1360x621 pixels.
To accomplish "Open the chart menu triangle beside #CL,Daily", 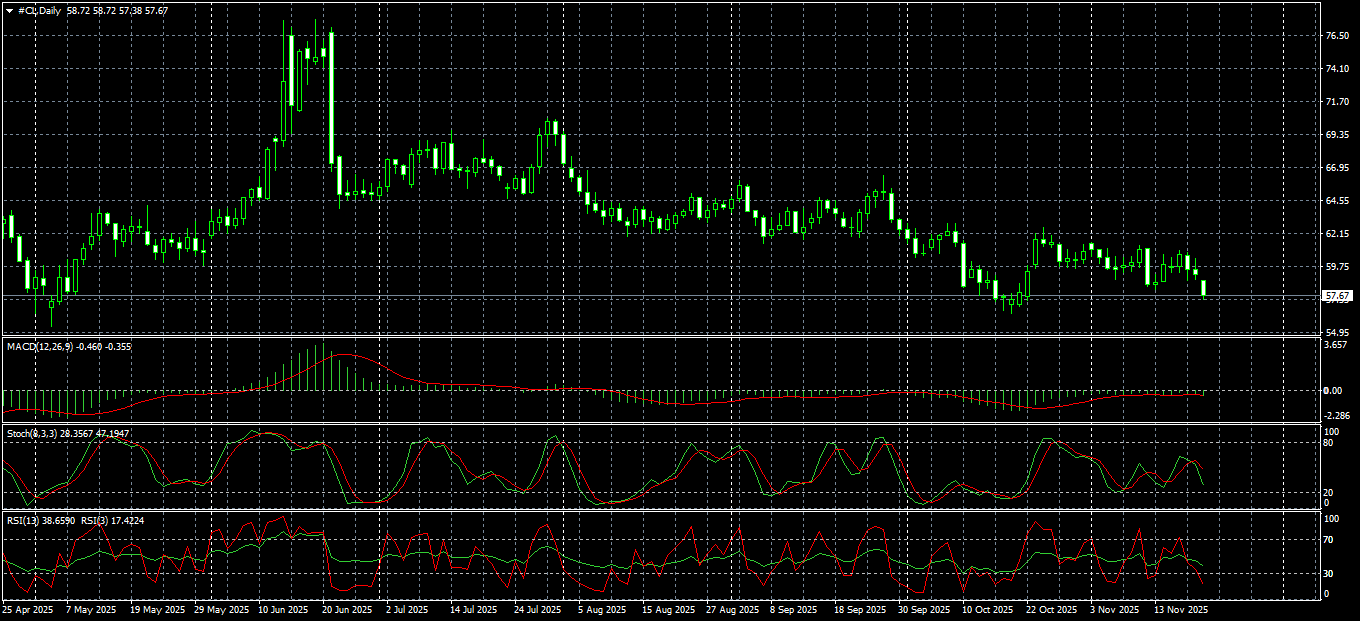I will [9, 10].
